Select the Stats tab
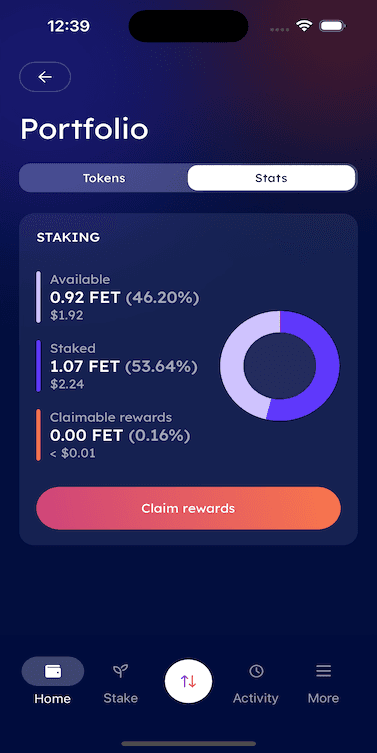Screen dimensions: 377x753 click(271, 178)
